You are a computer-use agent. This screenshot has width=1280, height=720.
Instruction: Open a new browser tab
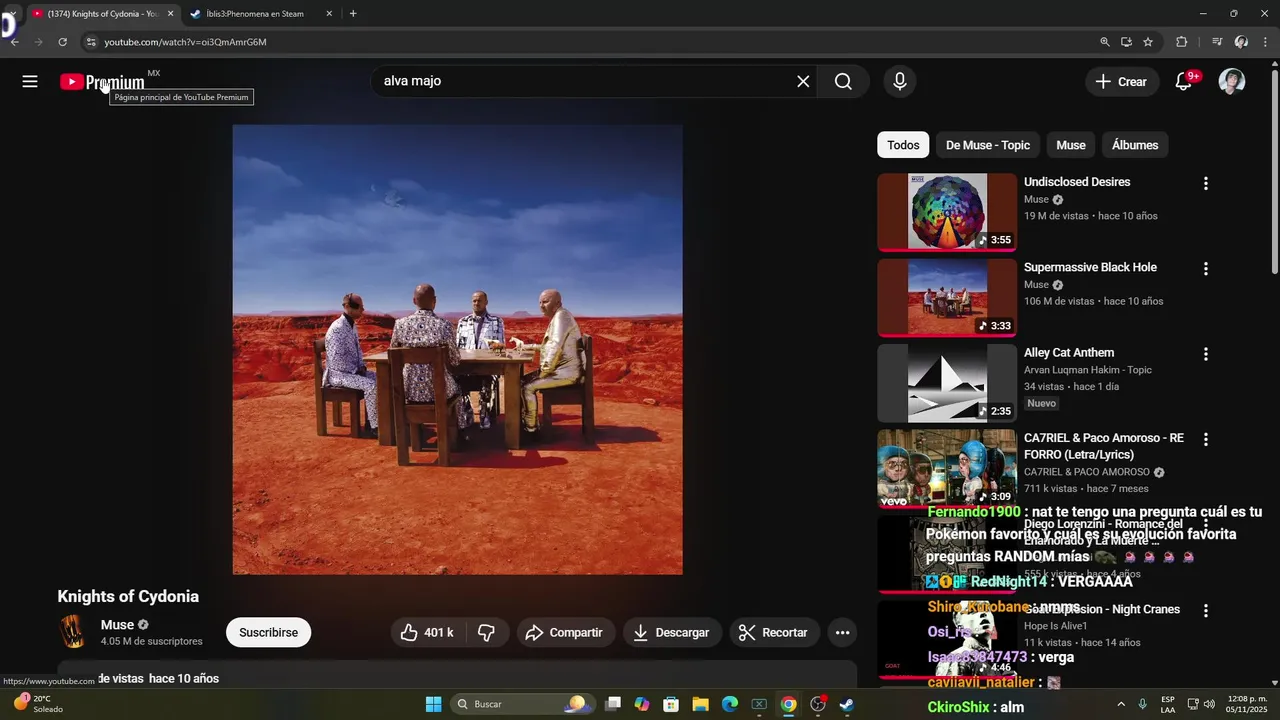click(x=353, y=14)
